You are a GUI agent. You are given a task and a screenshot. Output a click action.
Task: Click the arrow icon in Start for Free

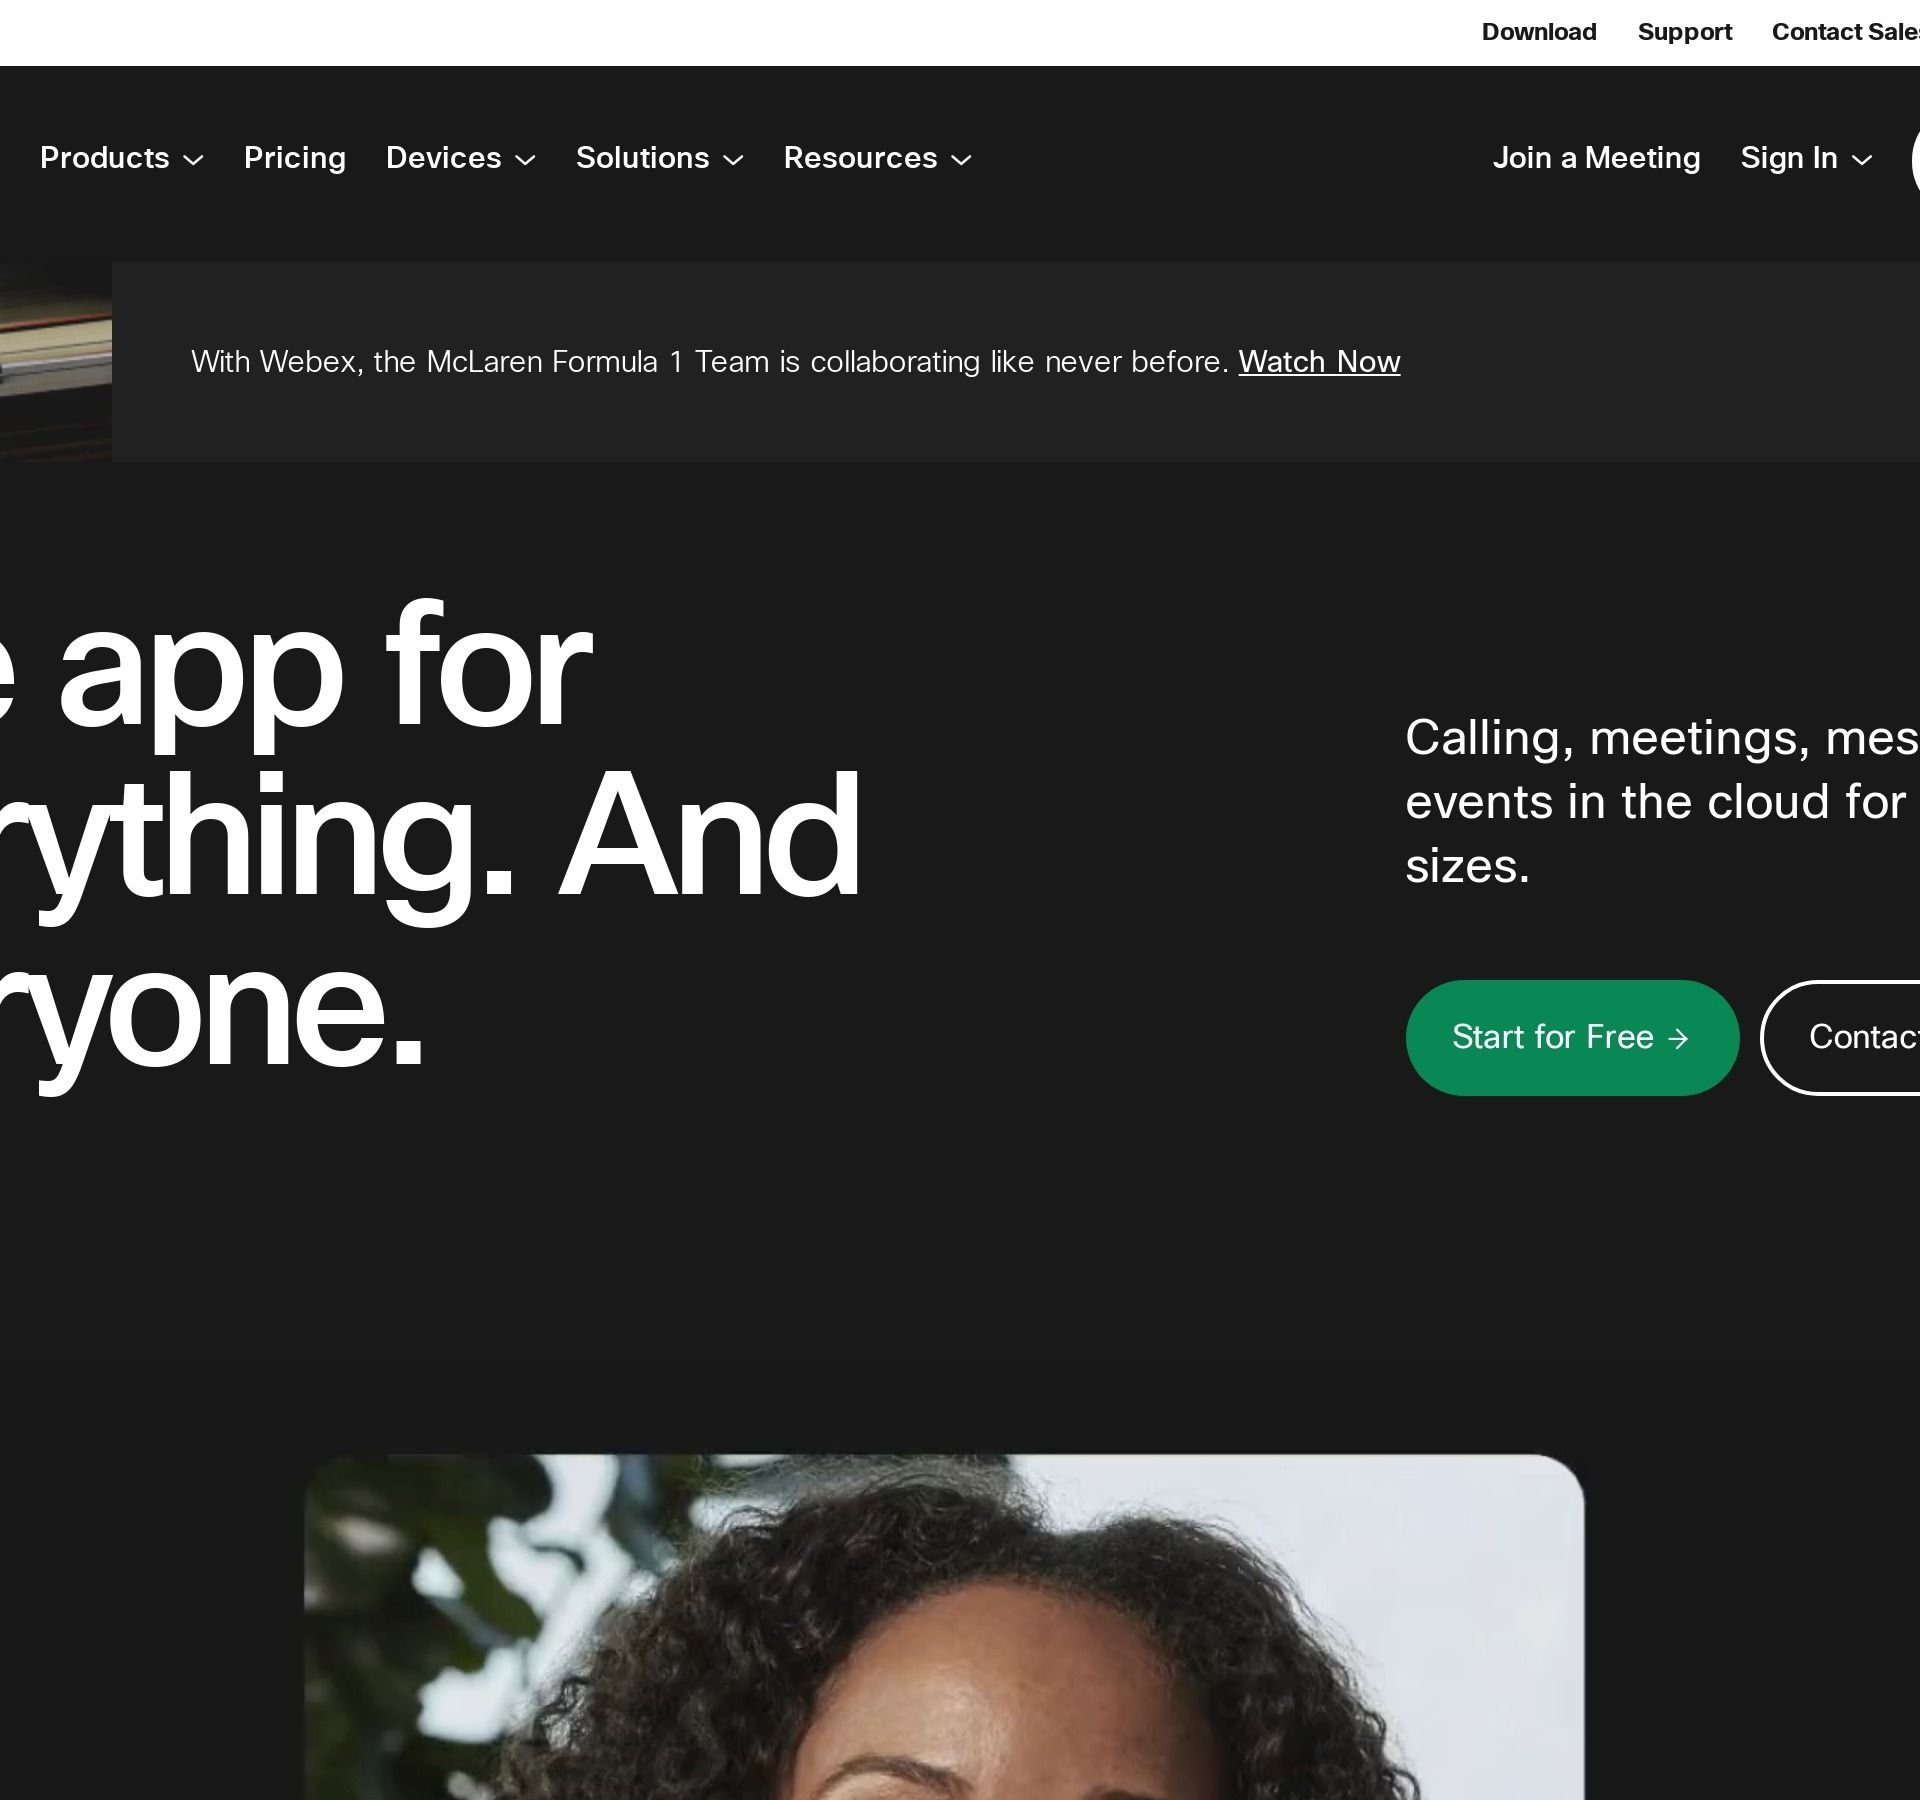click(x=1679, y=1039)
